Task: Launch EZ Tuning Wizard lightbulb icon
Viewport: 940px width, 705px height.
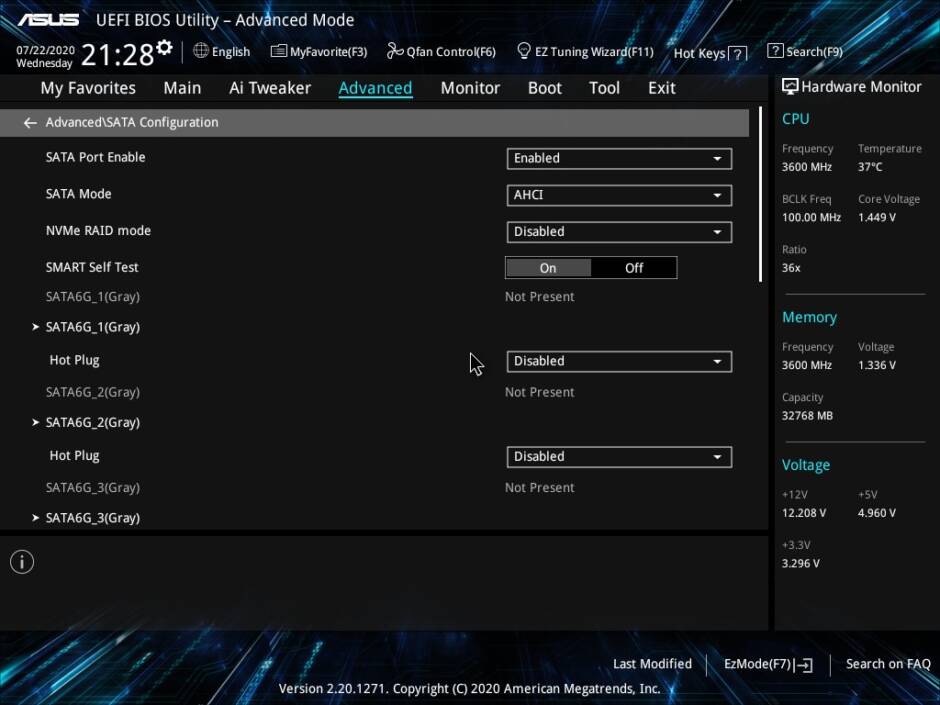Action: point(523,51)
